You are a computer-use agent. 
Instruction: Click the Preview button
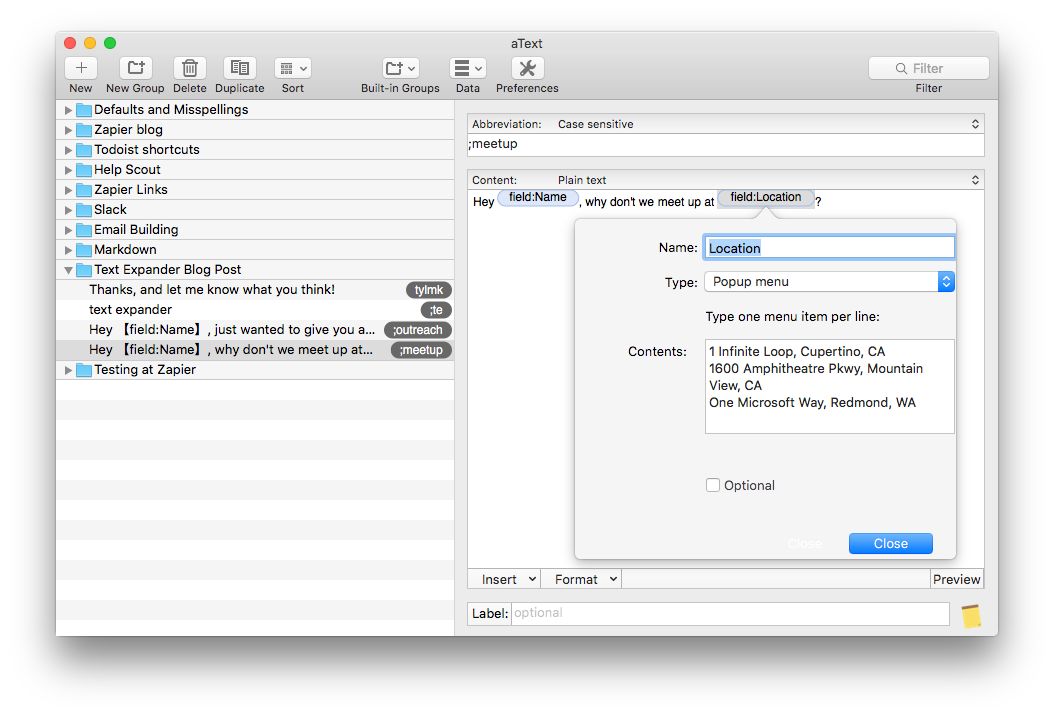[x=957, y=580]
